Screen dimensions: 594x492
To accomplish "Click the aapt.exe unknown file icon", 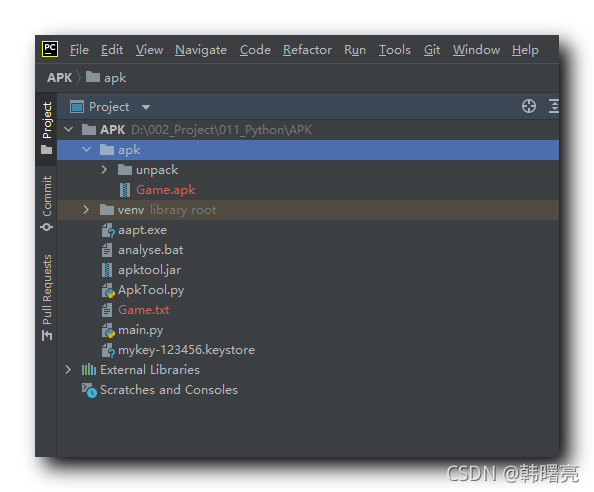I will coord(108,230).
